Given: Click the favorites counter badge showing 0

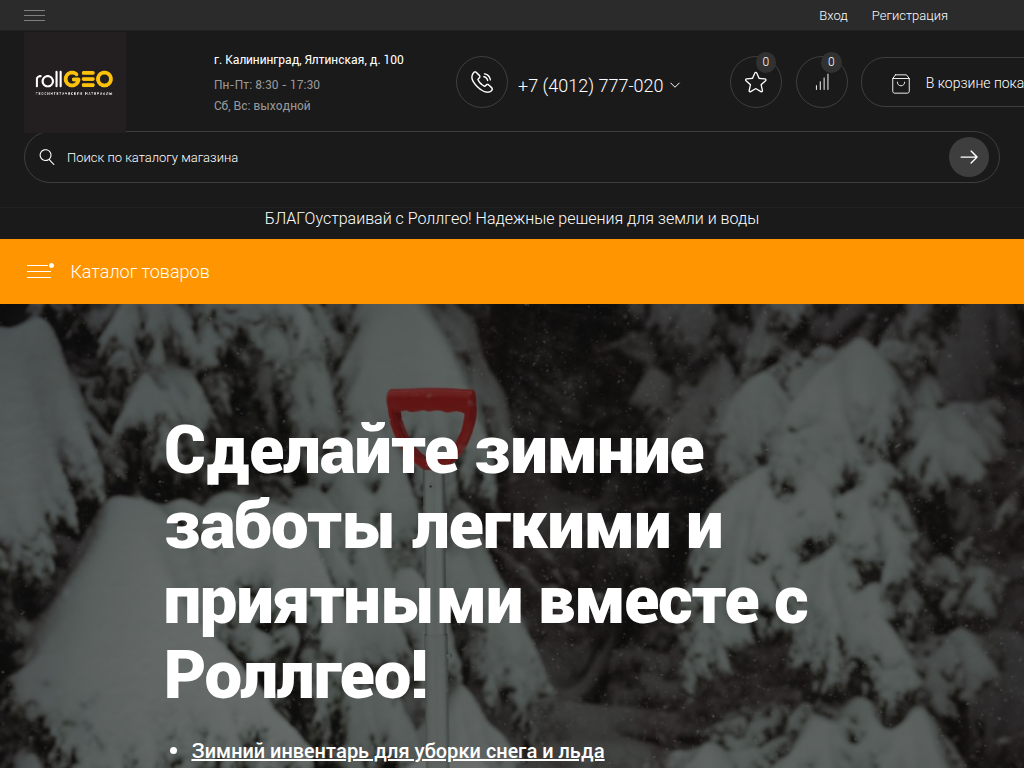Looking at the screenshot, I should point(765,61).
